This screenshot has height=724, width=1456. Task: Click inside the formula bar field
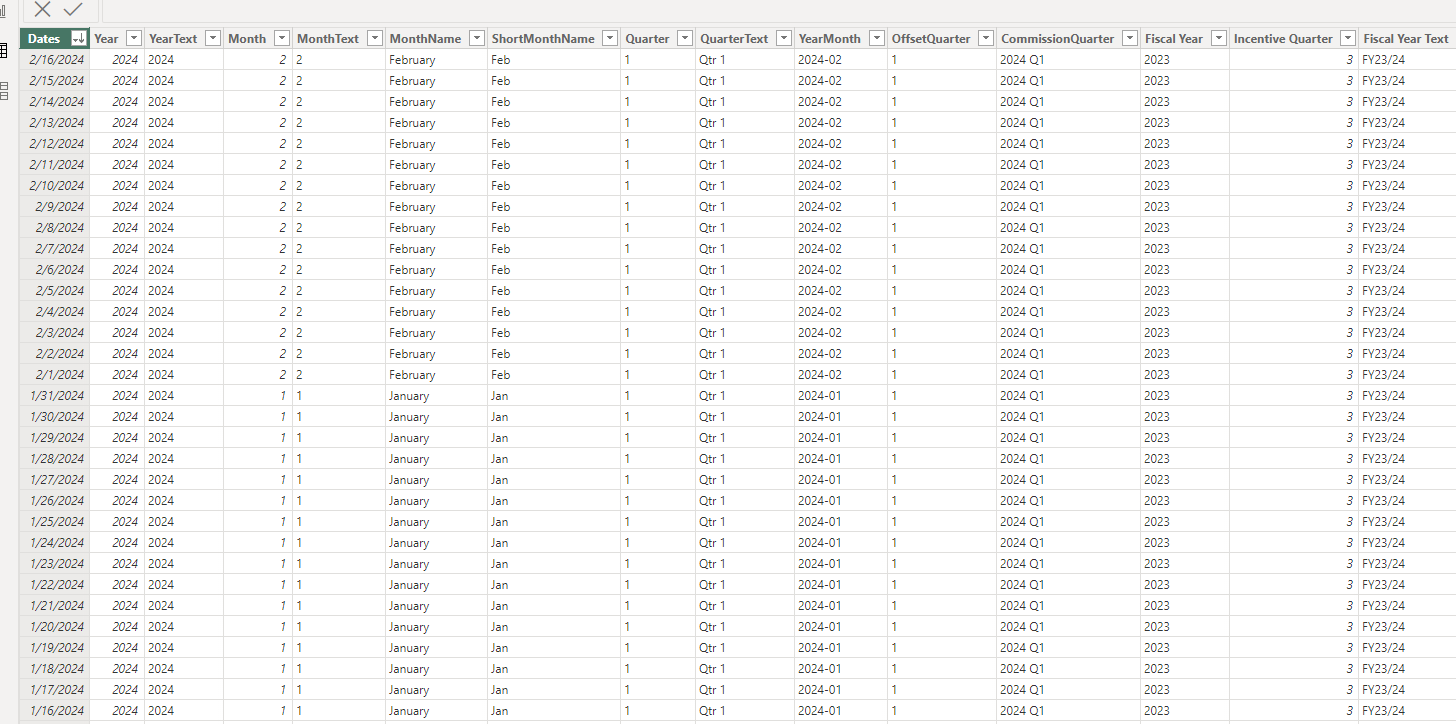778,10
